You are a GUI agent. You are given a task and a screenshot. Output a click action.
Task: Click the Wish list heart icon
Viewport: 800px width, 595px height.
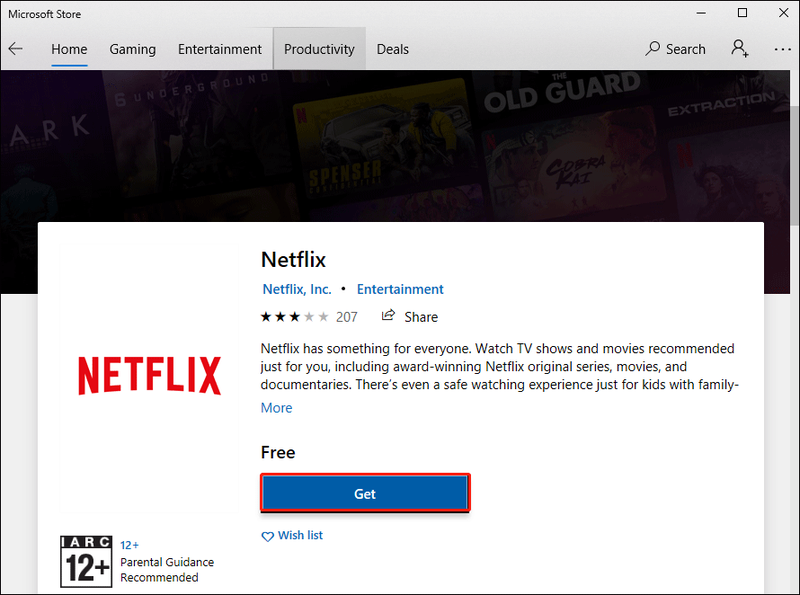click(267, 536)
